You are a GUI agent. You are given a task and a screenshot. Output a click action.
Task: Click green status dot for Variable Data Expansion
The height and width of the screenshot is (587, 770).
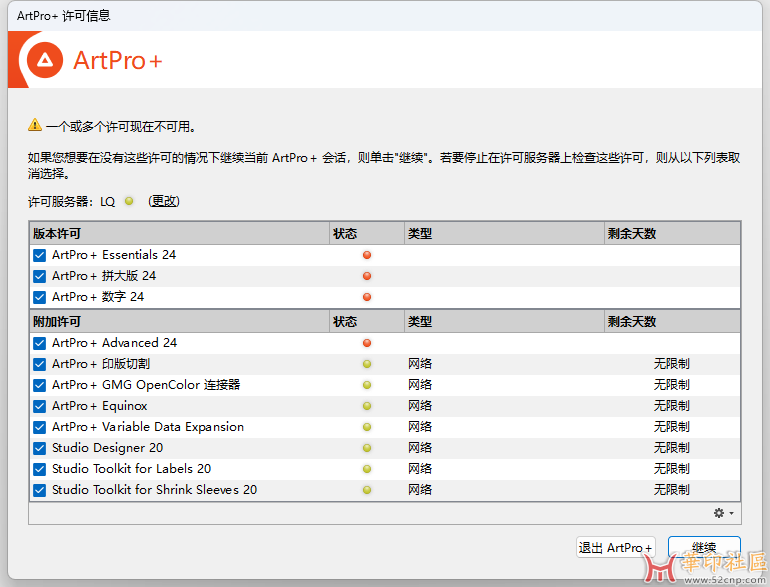pyautogui.click(x=367, y=427)
